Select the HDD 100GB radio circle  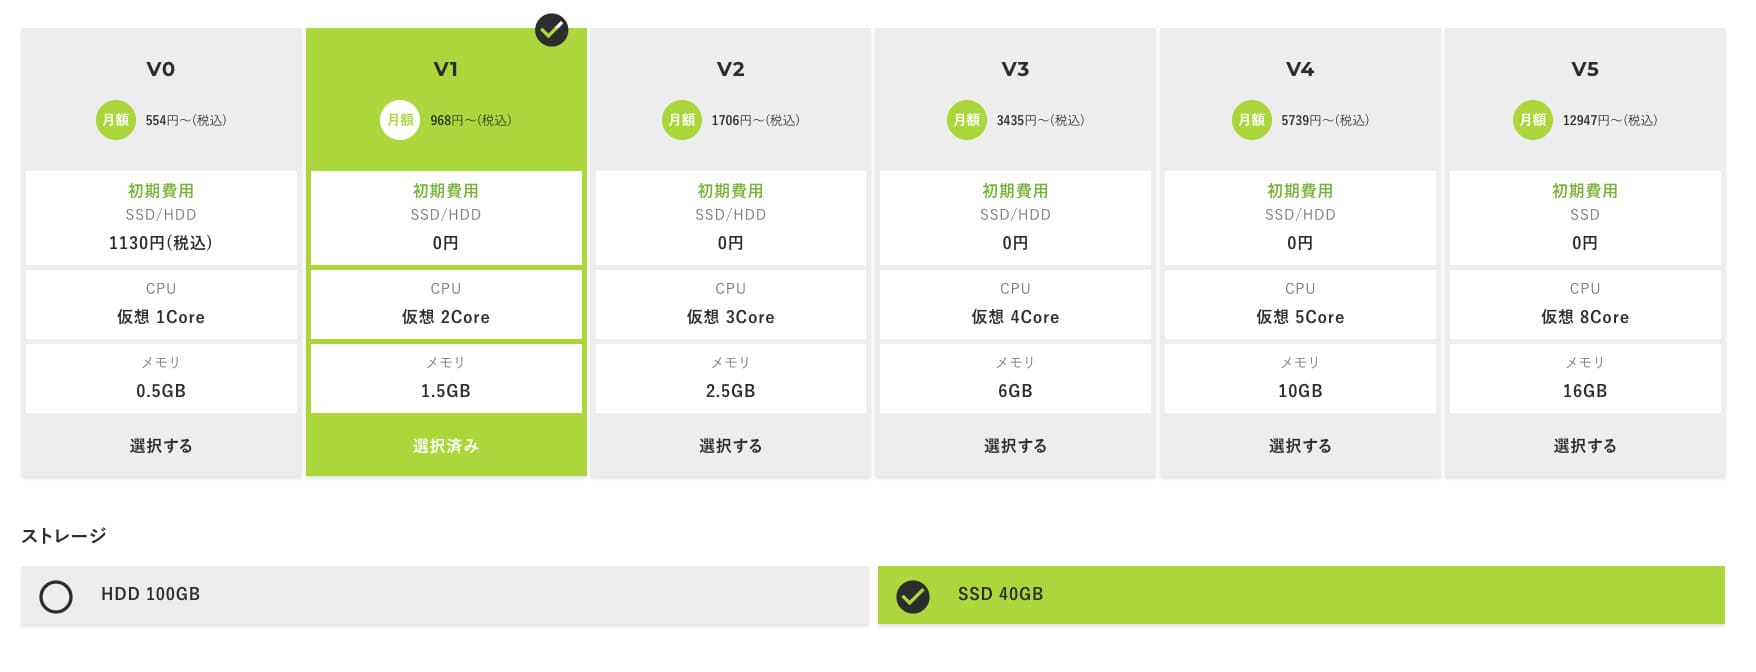tap(56, 596)
